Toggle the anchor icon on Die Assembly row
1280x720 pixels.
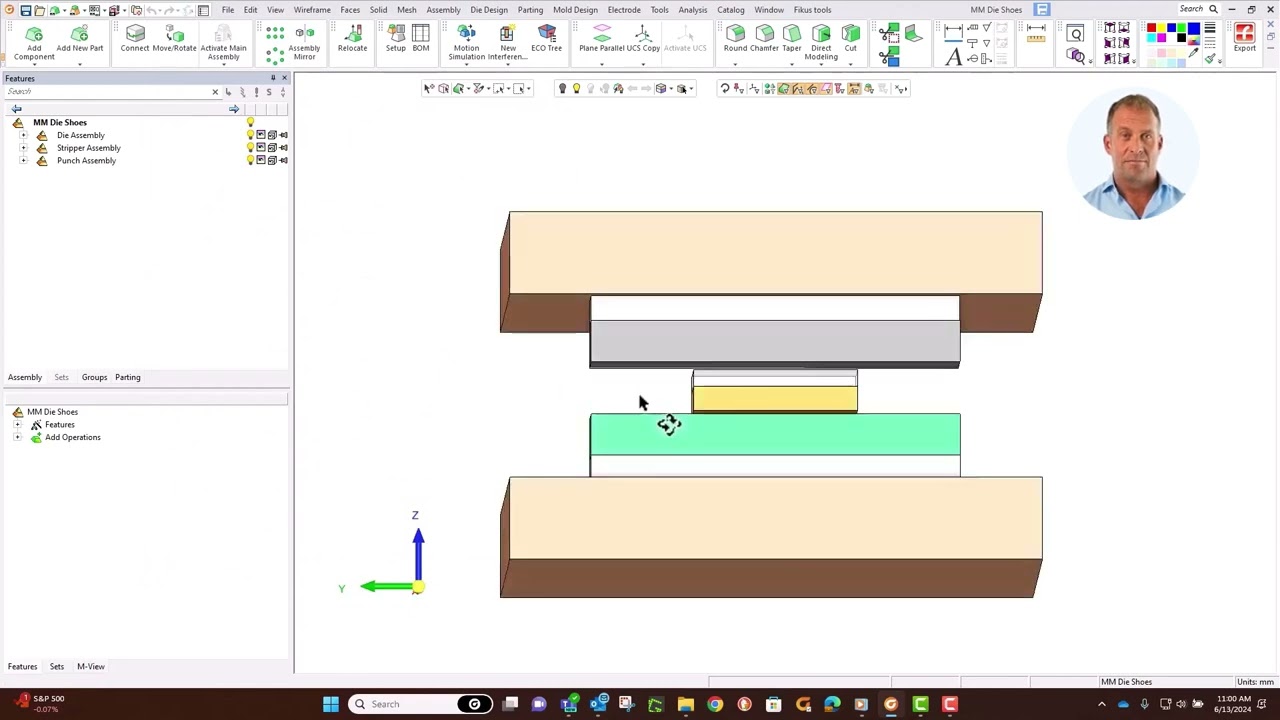(283, 135)
